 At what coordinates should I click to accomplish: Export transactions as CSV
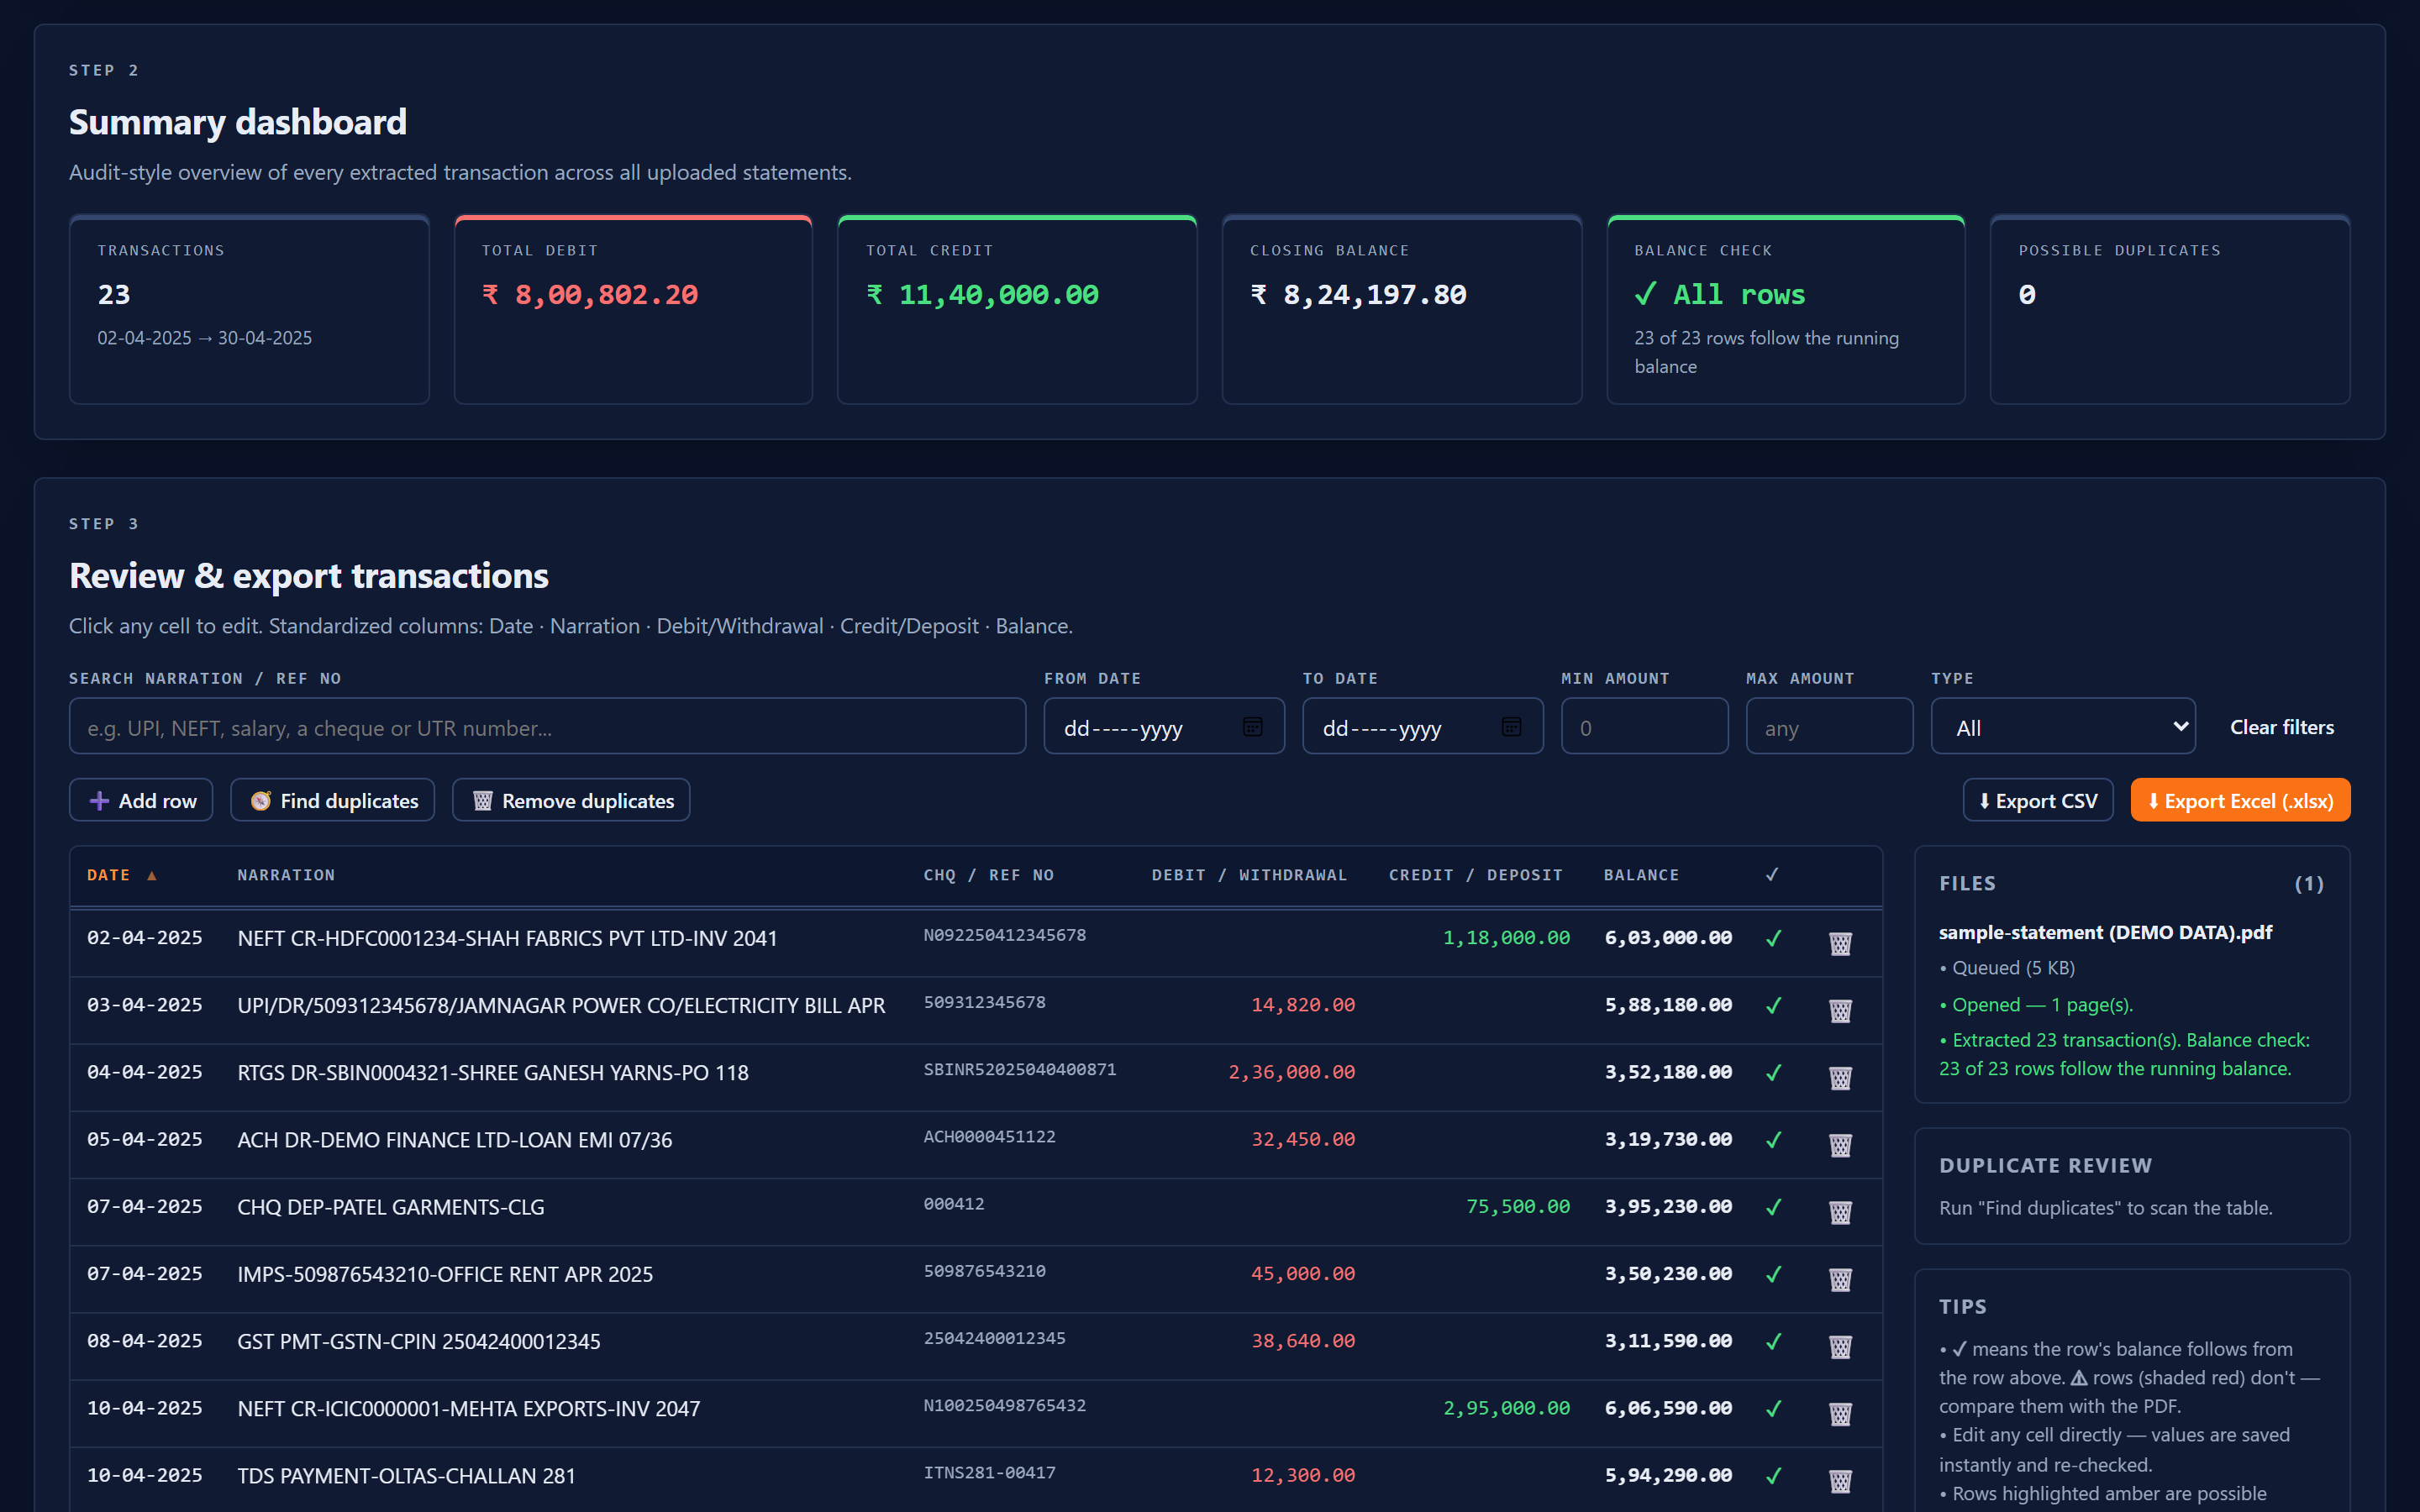click(x=2037, y=800)
